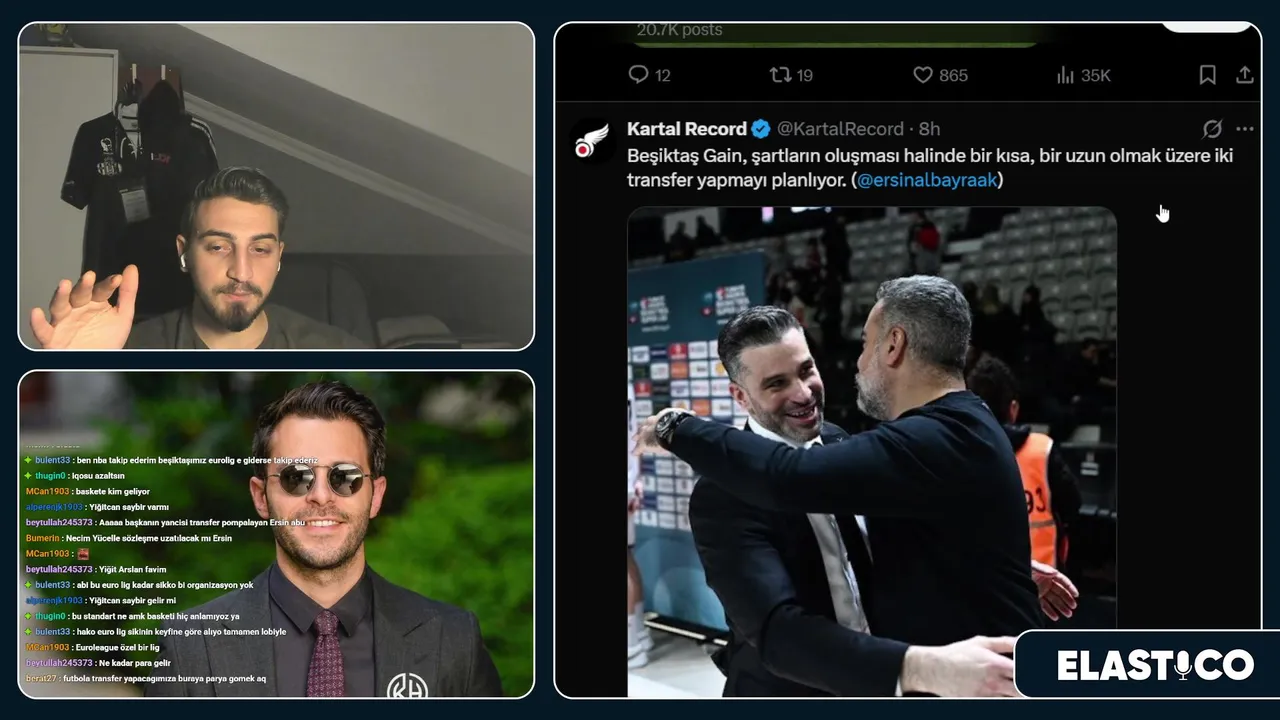Bookmark the post above Kartal Record
Viewport: 1280px width, 720px height.
tap(1207, 75)
